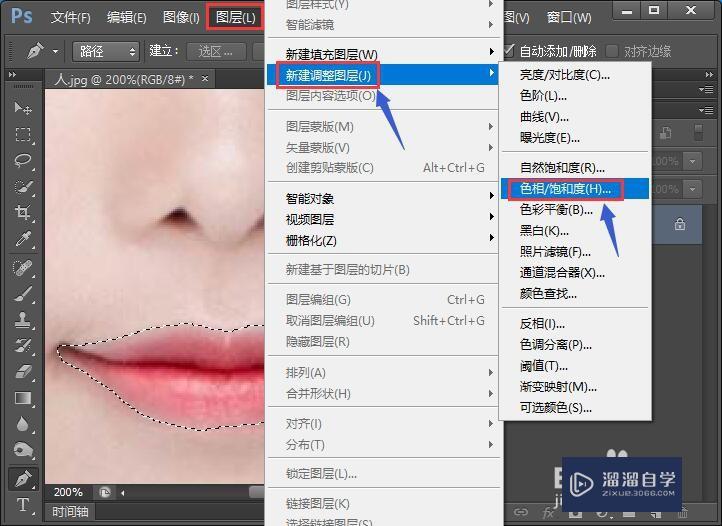Open the 文件(F) menu

coord(70,18)
